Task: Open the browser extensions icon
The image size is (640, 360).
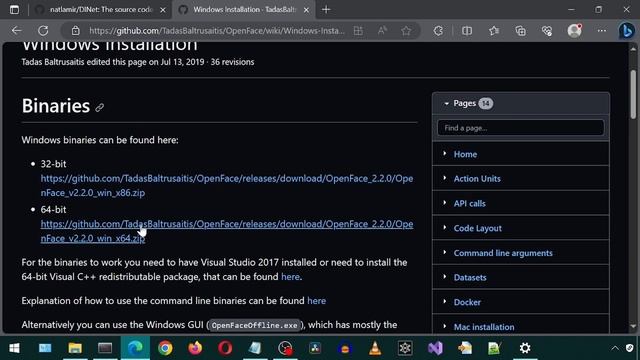Action: (438, 31)
